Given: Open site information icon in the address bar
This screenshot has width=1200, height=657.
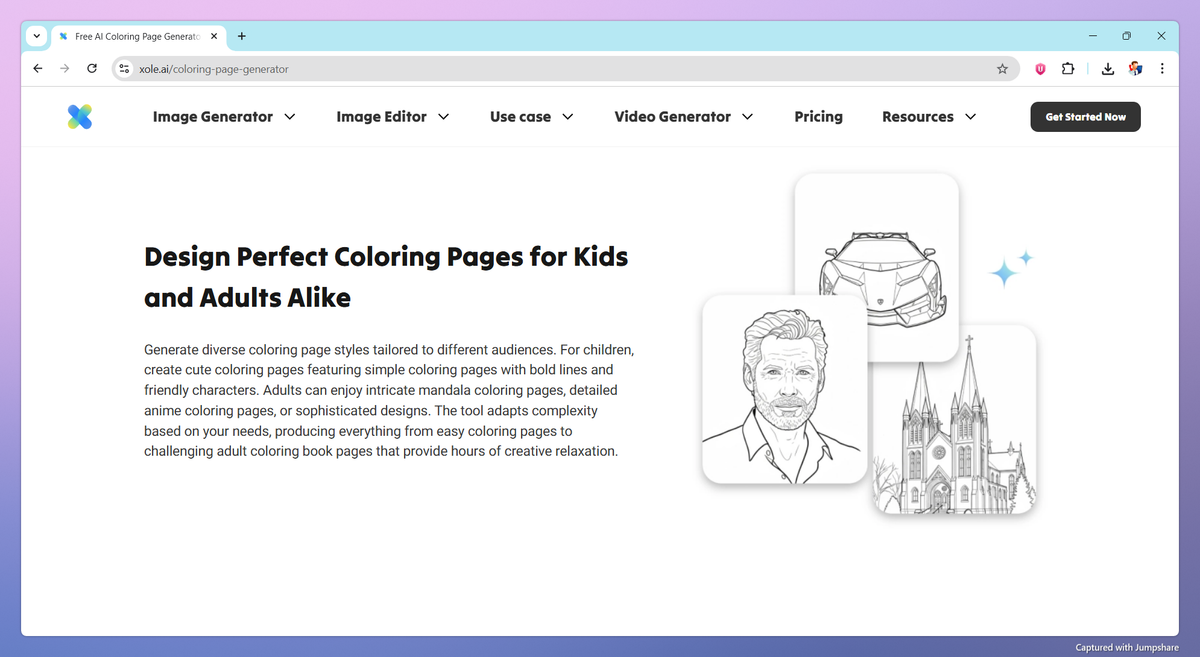Looking at the screenshot, I should pyautogui.click(x=123, y=68).
